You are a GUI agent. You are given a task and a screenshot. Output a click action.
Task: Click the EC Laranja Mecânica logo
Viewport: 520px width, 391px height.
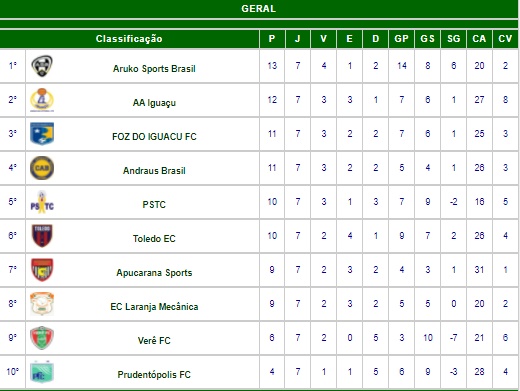(42, 304)
